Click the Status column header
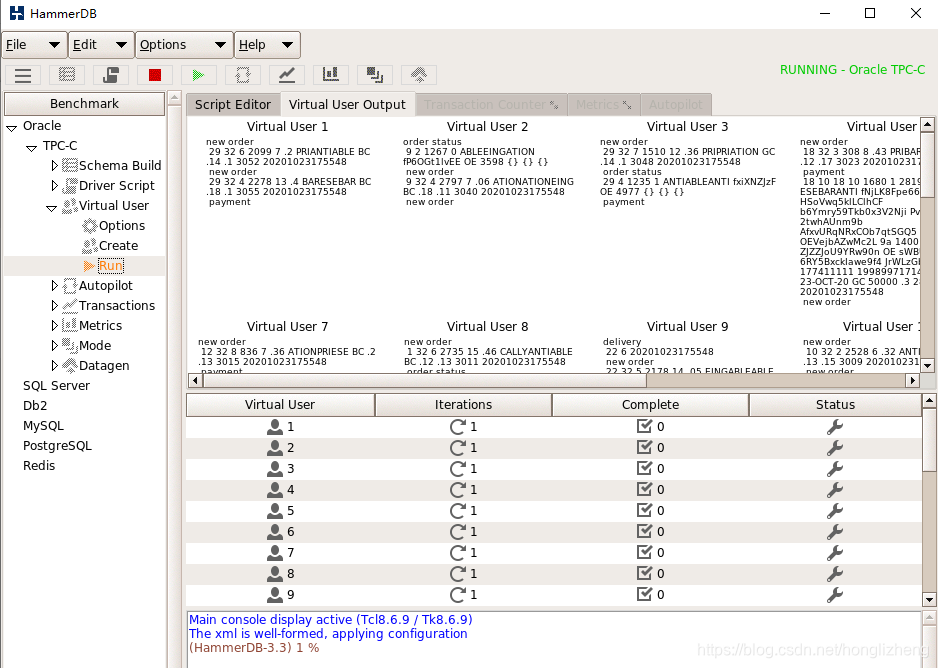 click(835, 405)
